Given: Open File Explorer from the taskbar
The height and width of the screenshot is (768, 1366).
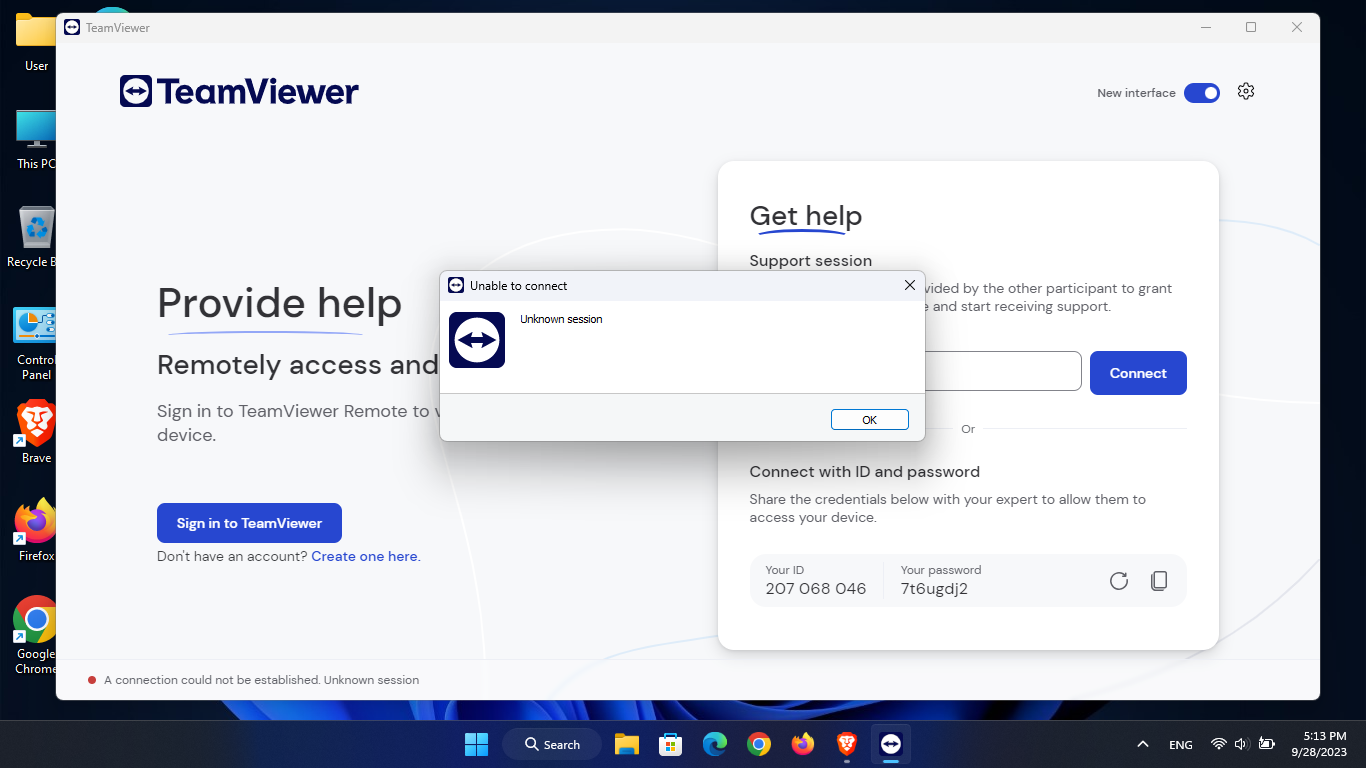Looking at the screenshot, I should click(626, 744).
